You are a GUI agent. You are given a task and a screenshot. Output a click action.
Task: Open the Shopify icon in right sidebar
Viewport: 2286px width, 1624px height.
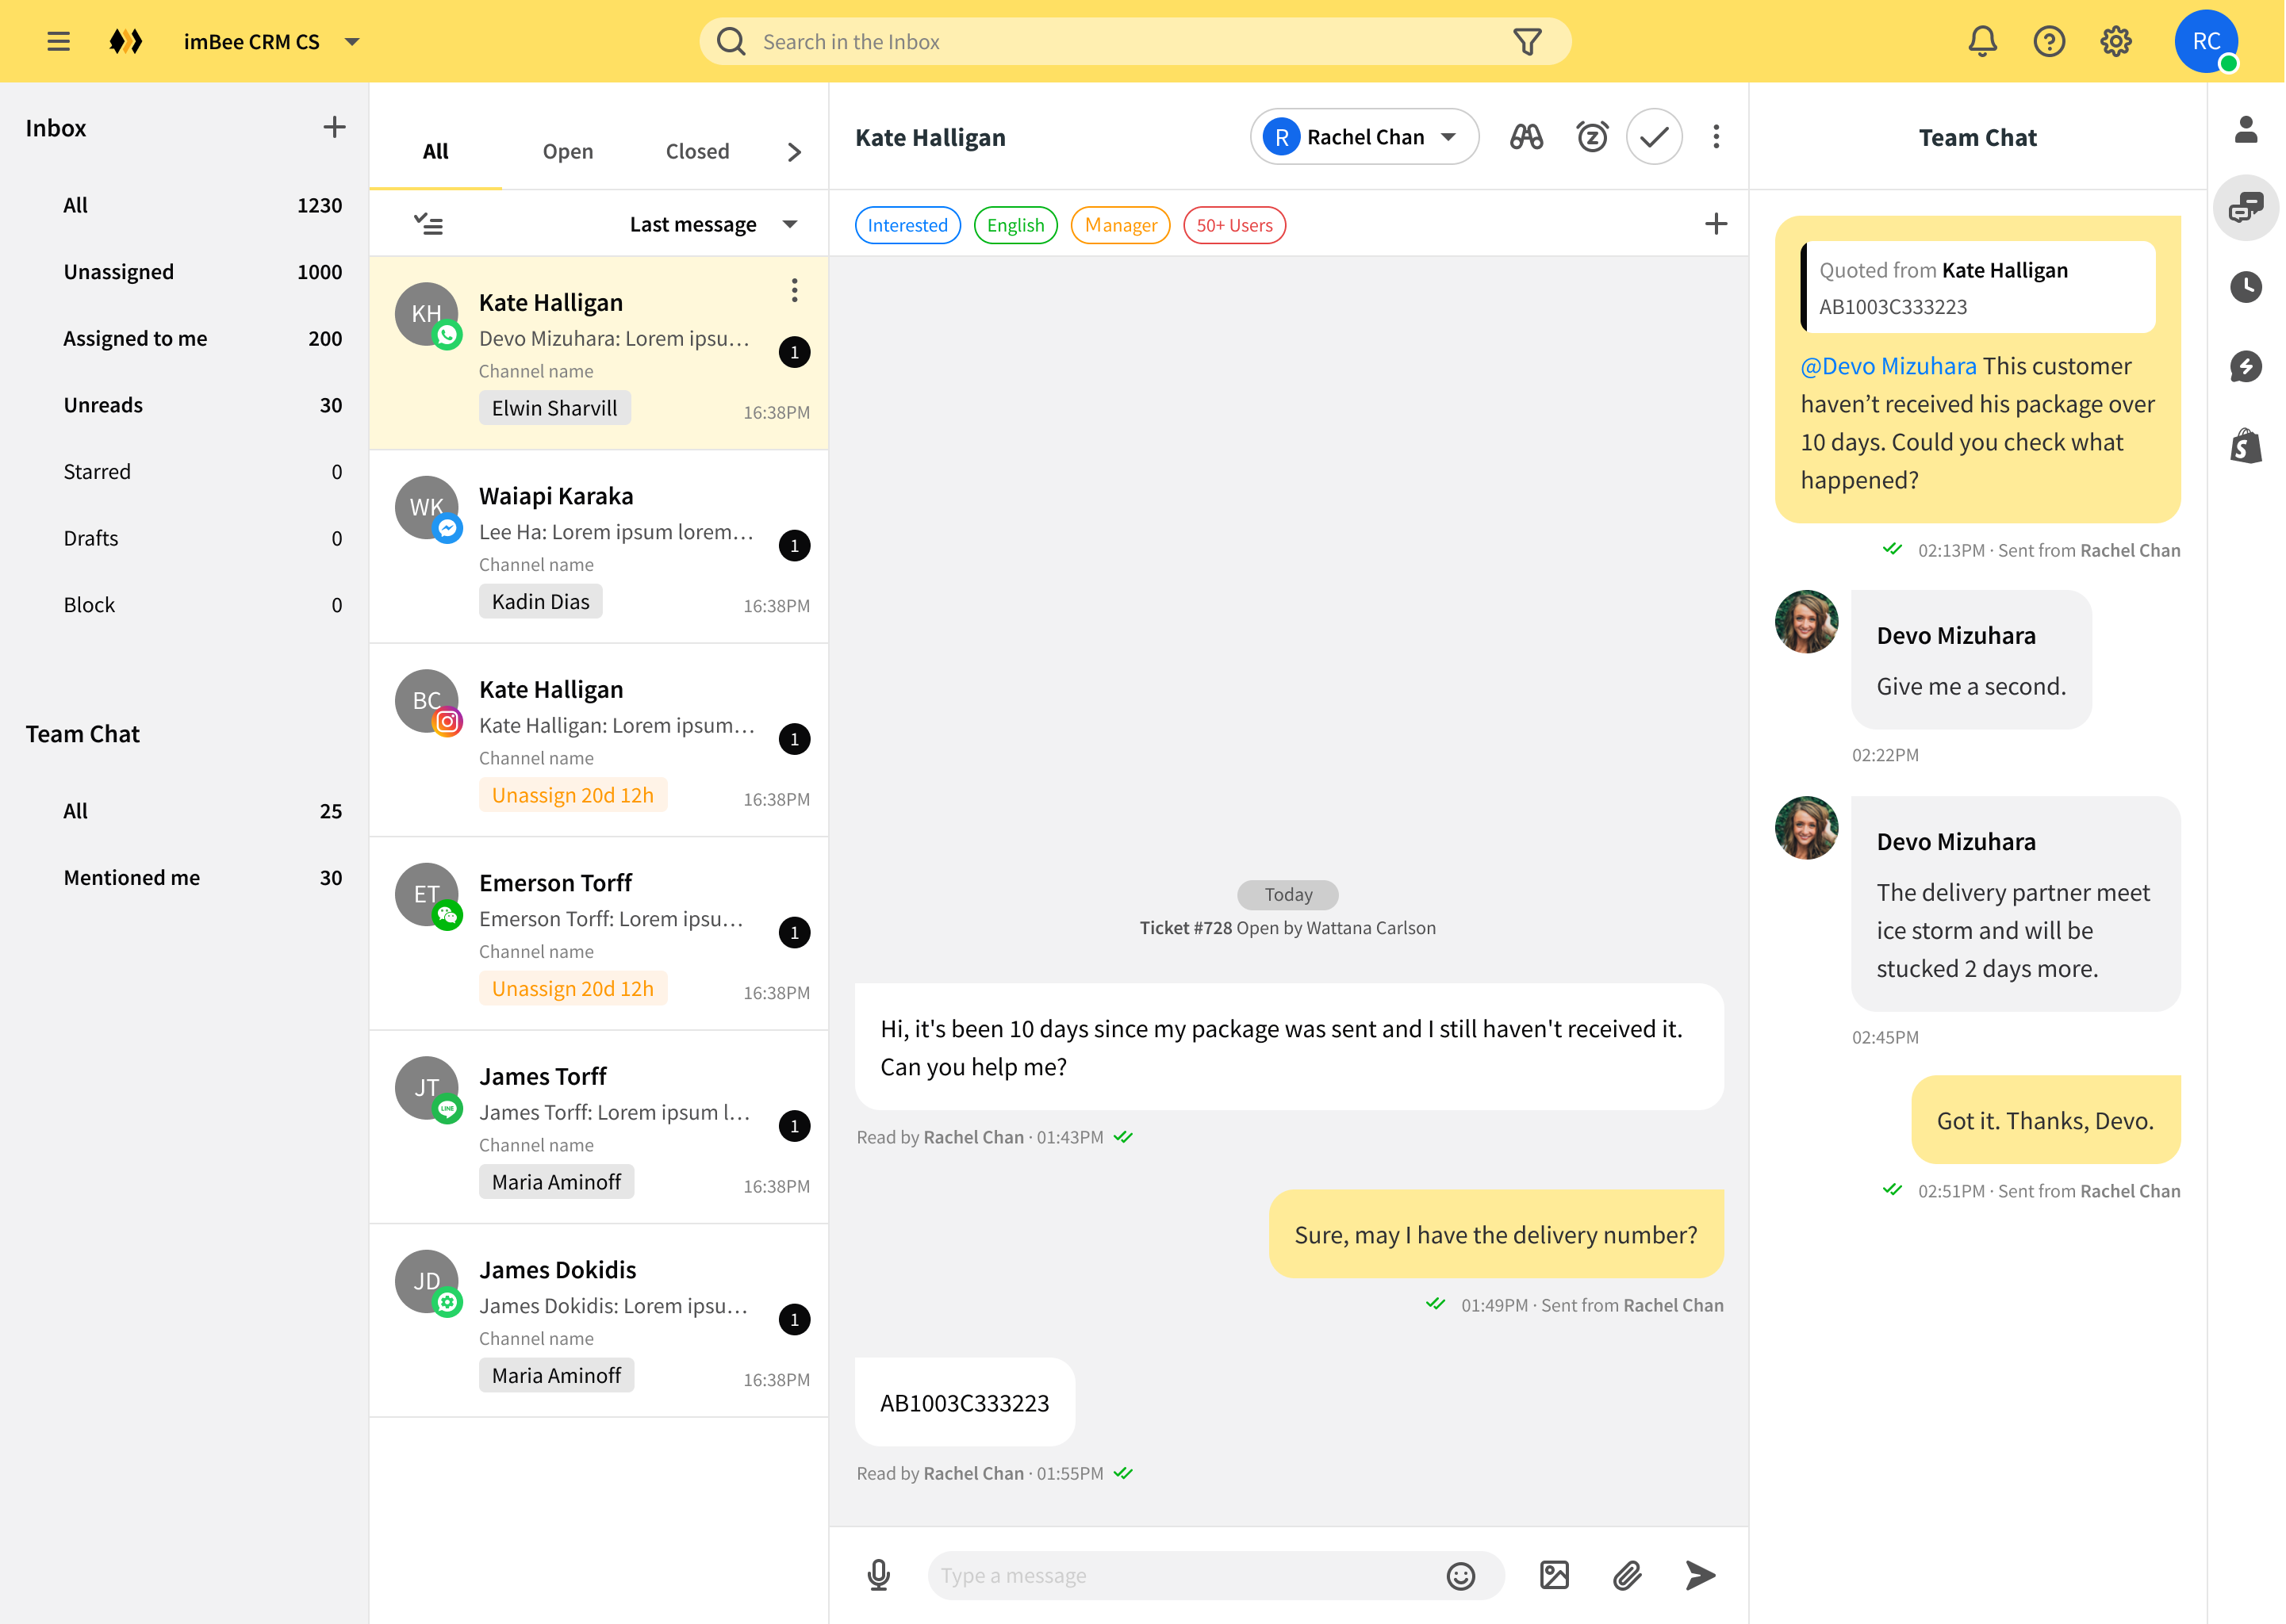point(2245,446)
